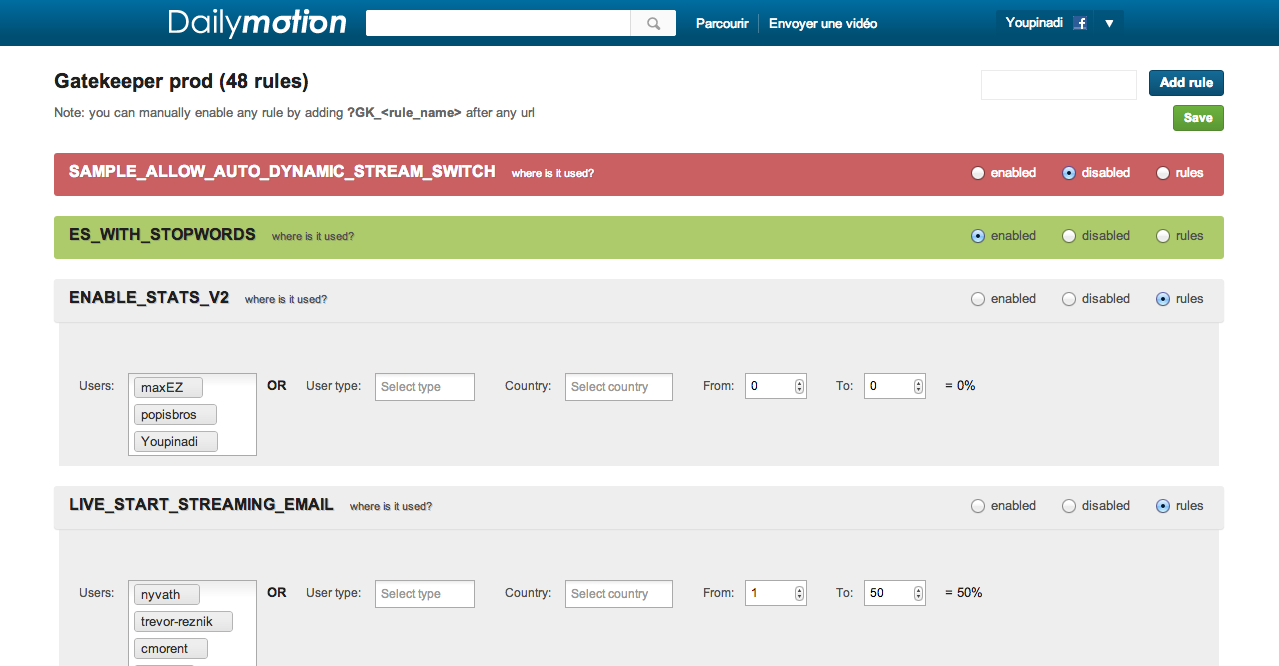Open Select type dropdown in ENABLE_STATS_V2

coord(425,387)
